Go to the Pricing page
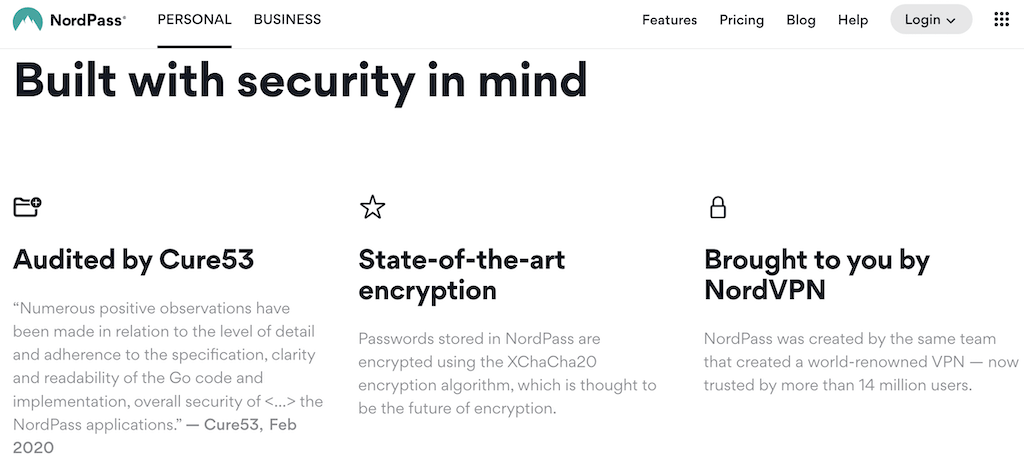Screen dimensions: 1024x465 [x=742, y=20]
